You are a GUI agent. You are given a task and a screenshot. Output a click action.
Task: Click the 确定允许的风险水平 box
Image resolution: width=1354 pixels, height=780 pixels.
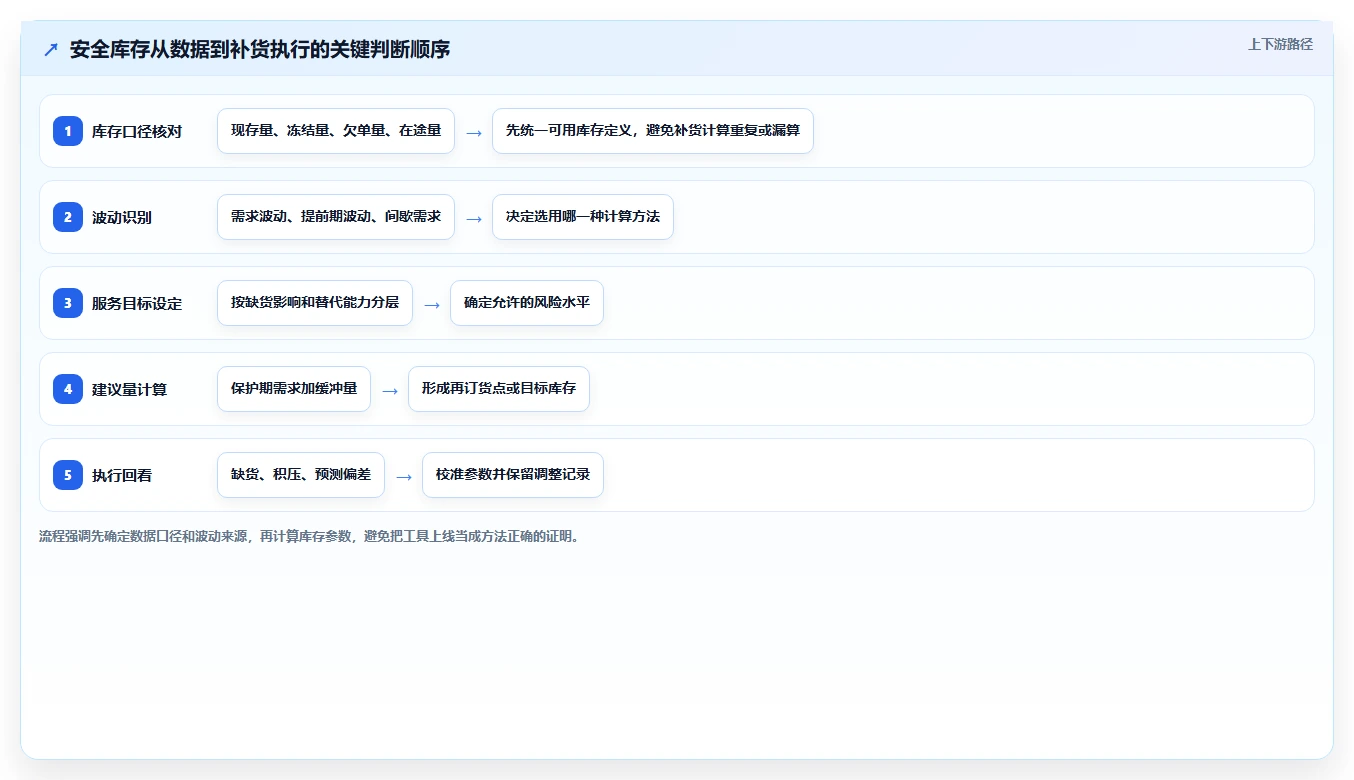[x=527, y=303]
